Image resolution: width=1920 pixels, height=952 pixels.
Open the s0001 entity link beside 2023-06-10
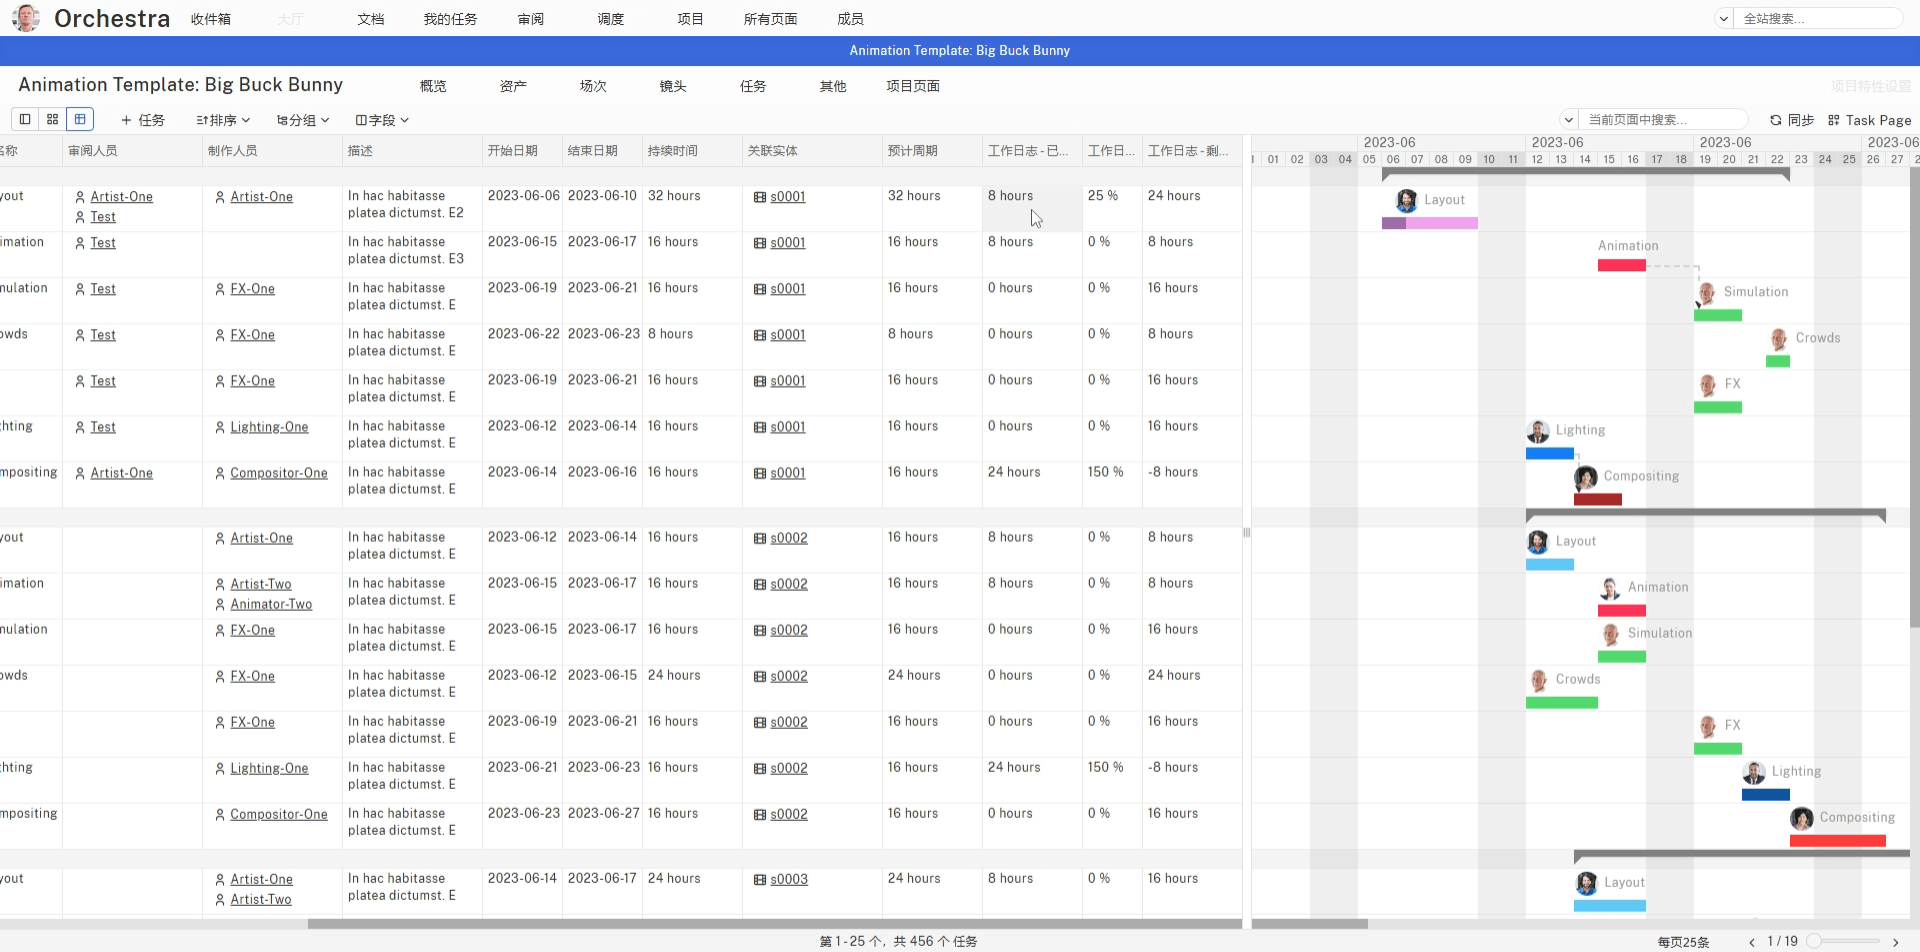(x=788, y=197)
